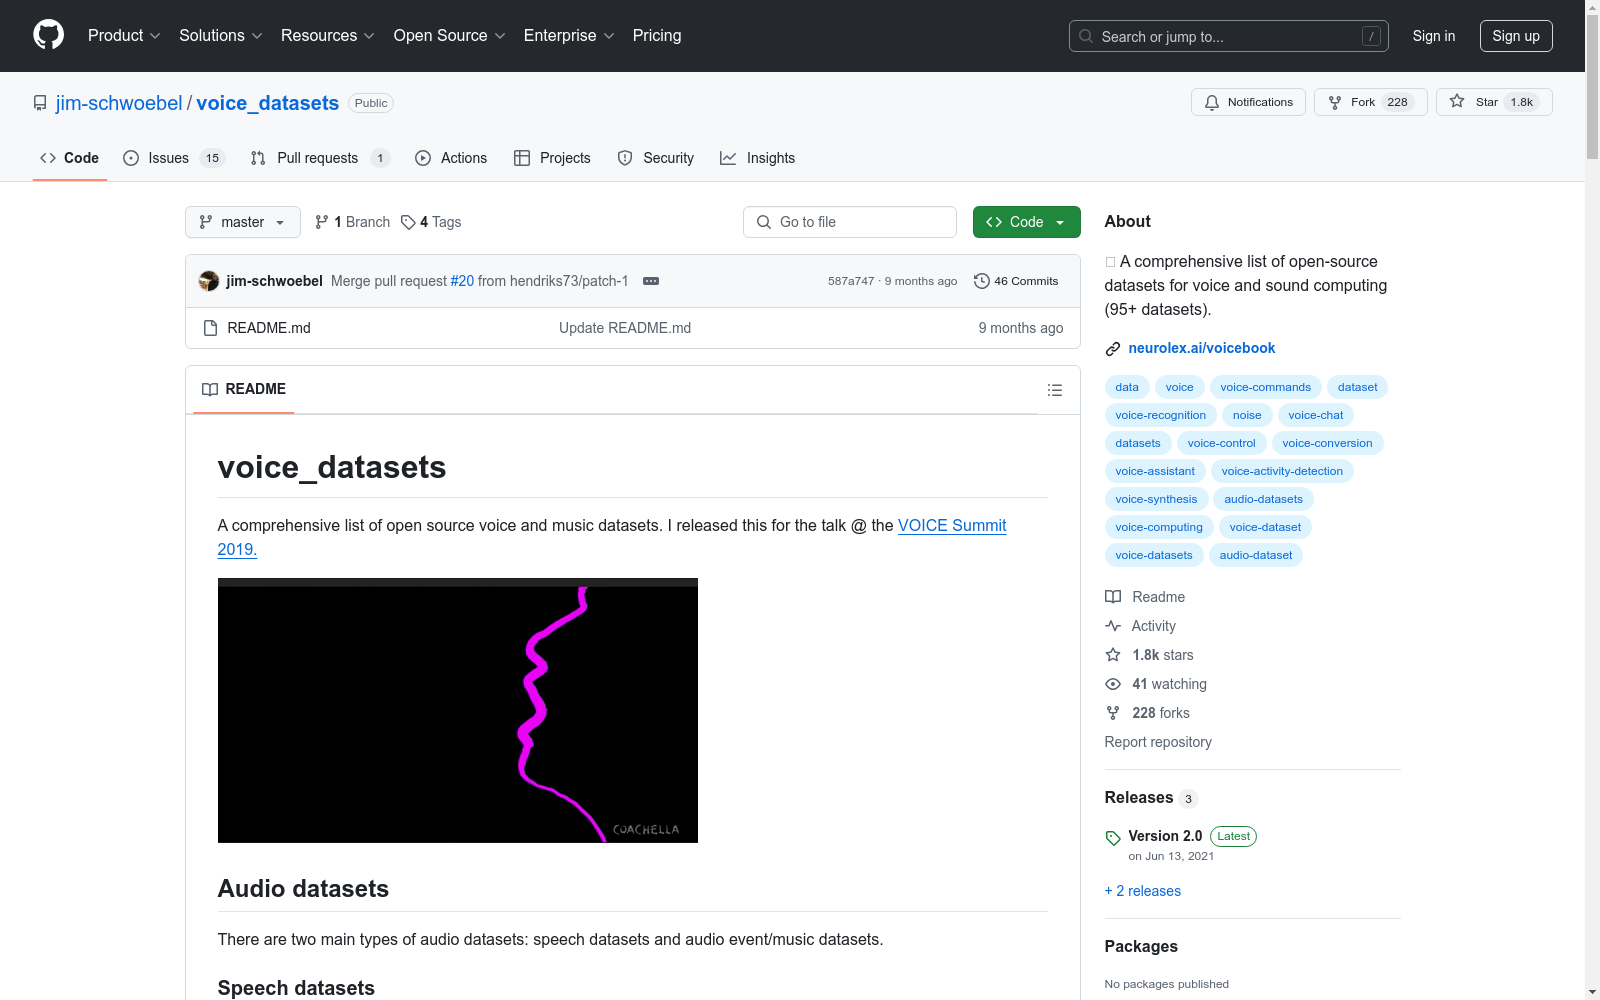Click the Sign in link

1434,36
